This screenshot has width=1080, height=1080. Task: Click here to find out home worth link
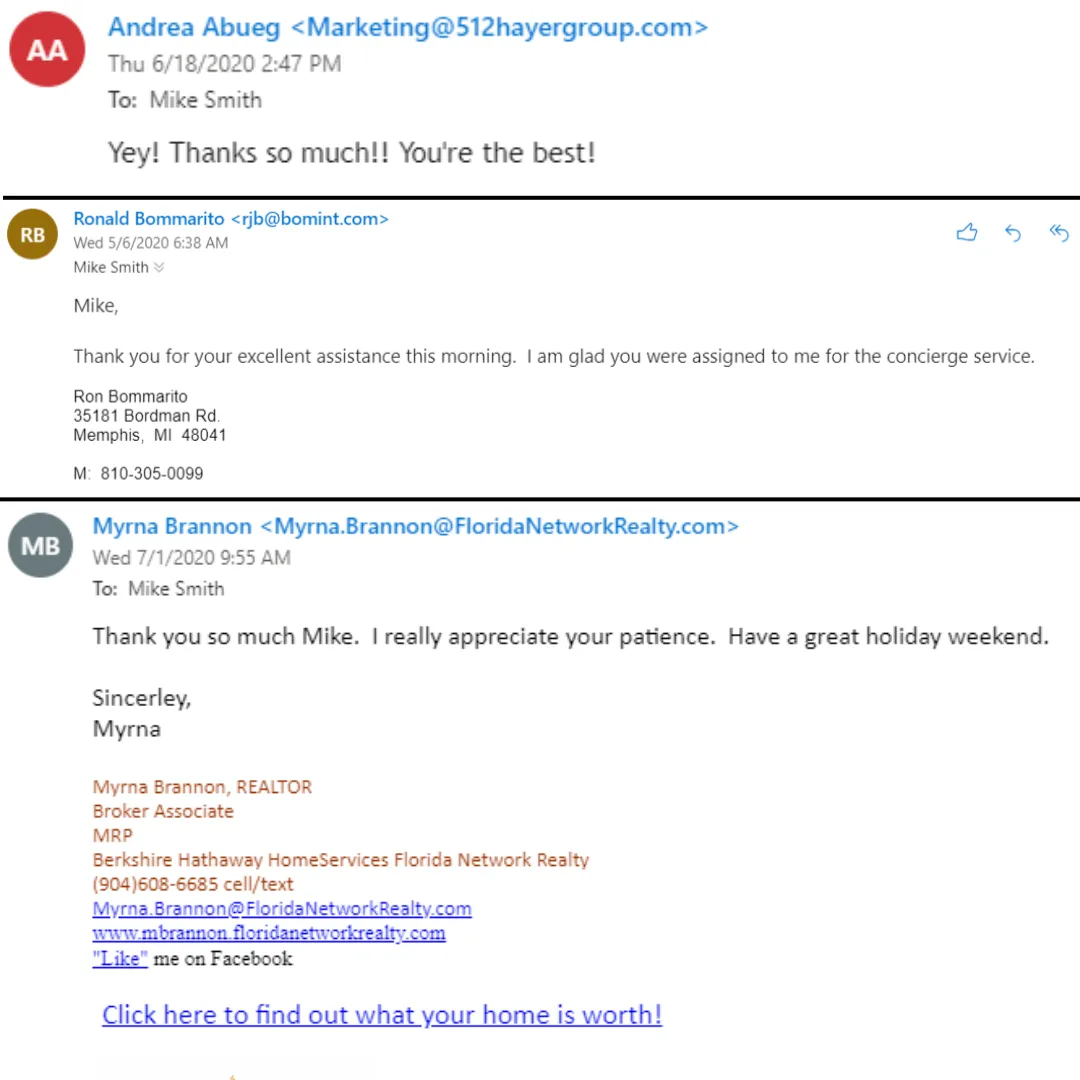(382, 1015)
